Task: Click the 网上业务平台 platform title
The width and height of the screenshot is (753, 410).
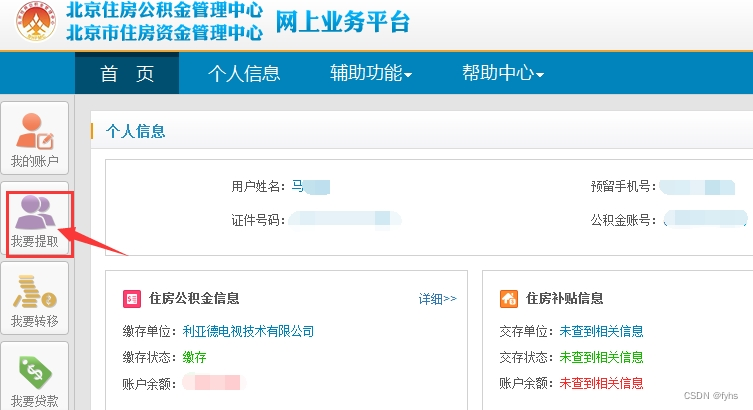Action: (x=342, y=22)
